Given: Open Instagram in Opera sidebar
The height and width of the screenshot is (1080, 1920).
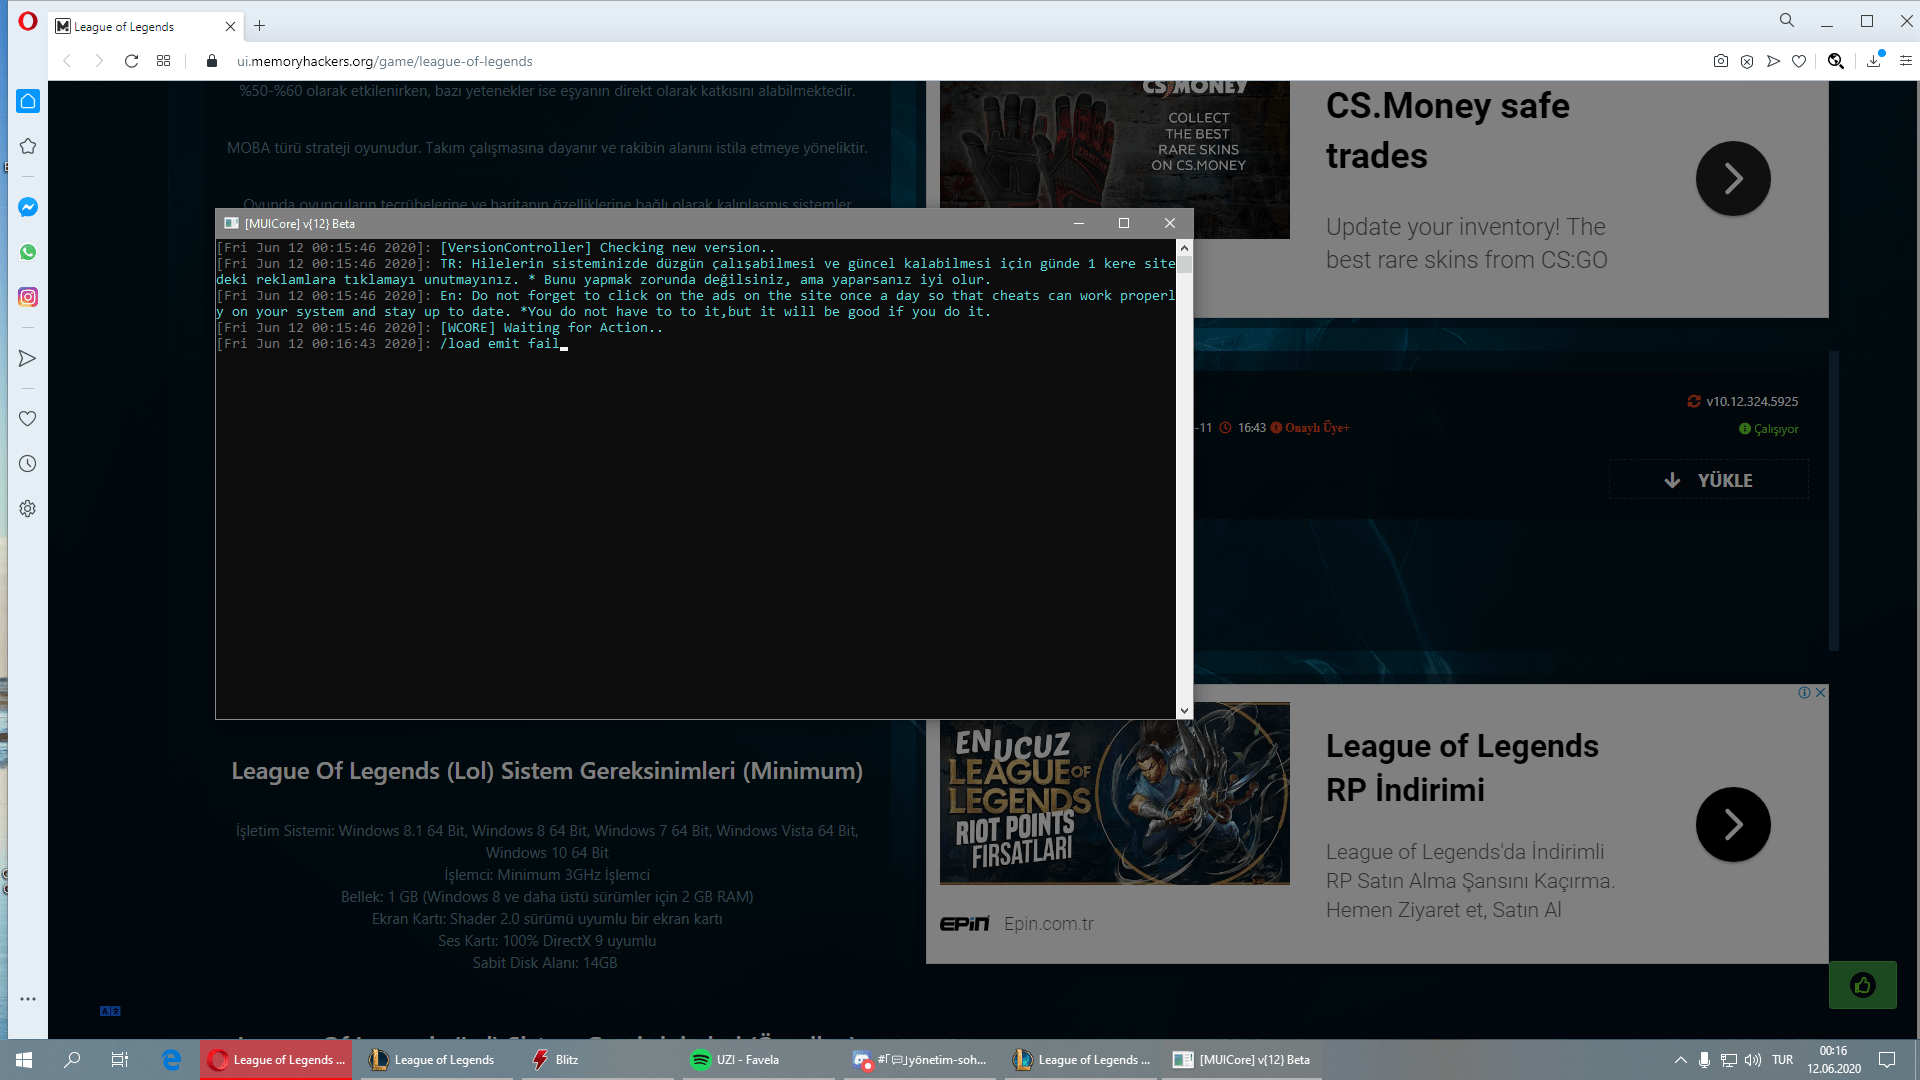Looking at the screenshot, I should [28, 297].
